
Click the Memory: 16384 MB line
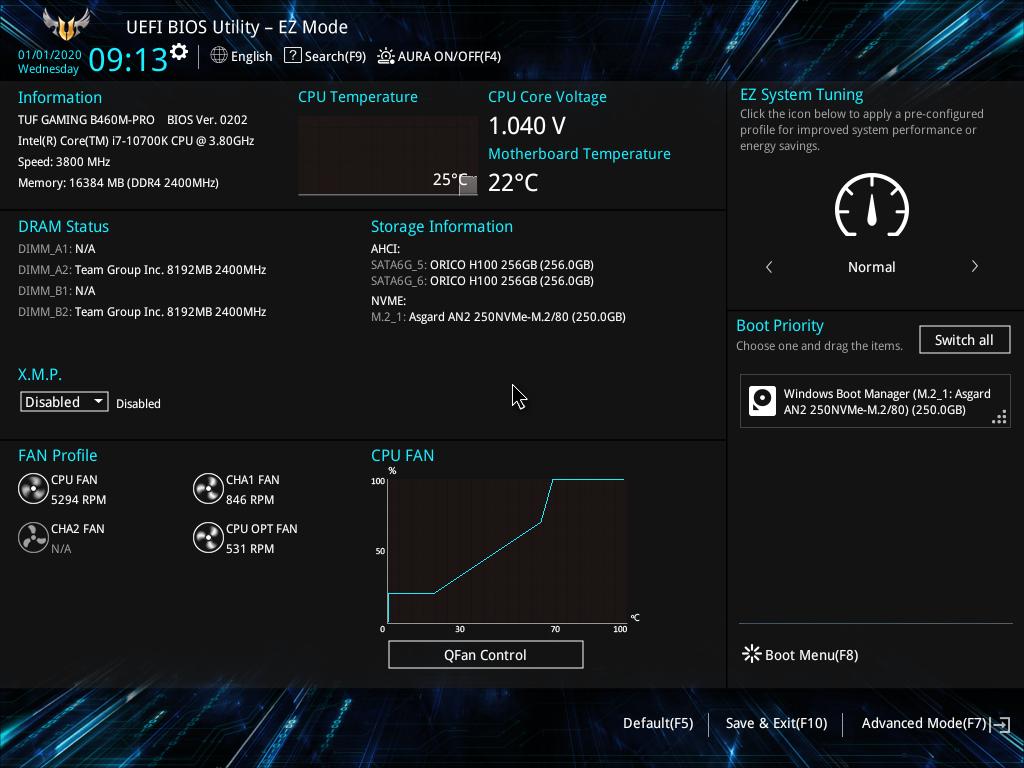[118, 183]
